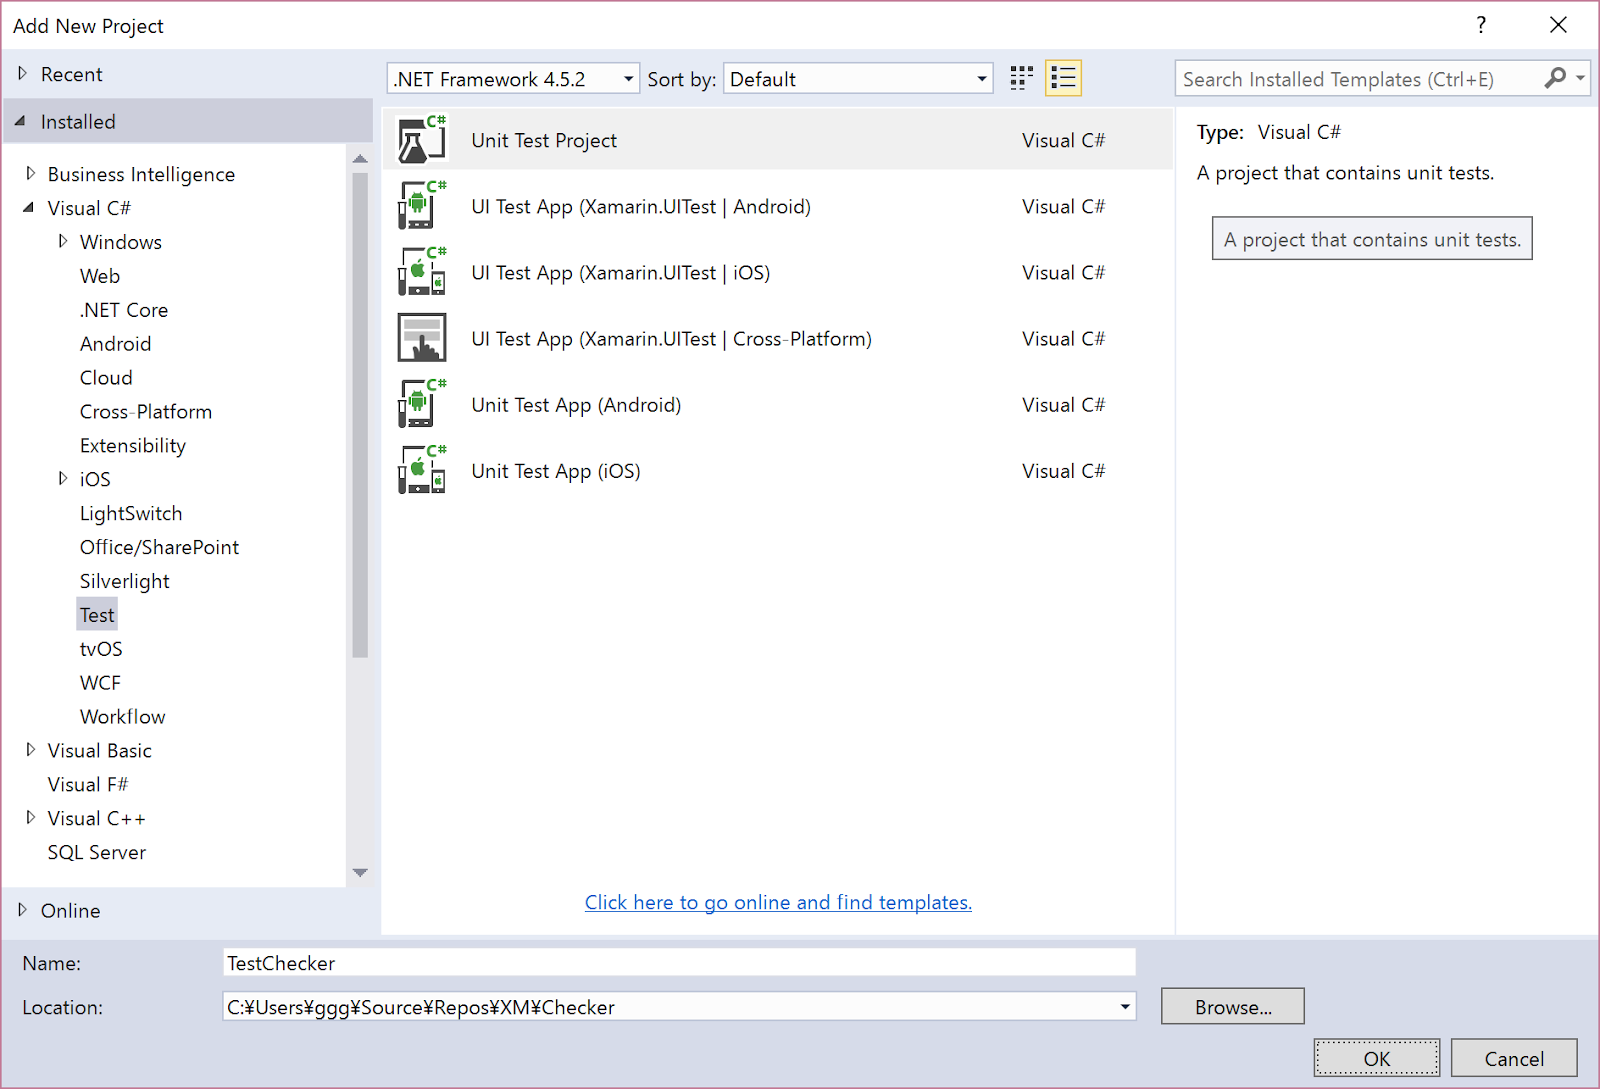1600x1089 pixels.
Task: Select the Cross-Platform category
Action: 146,412
